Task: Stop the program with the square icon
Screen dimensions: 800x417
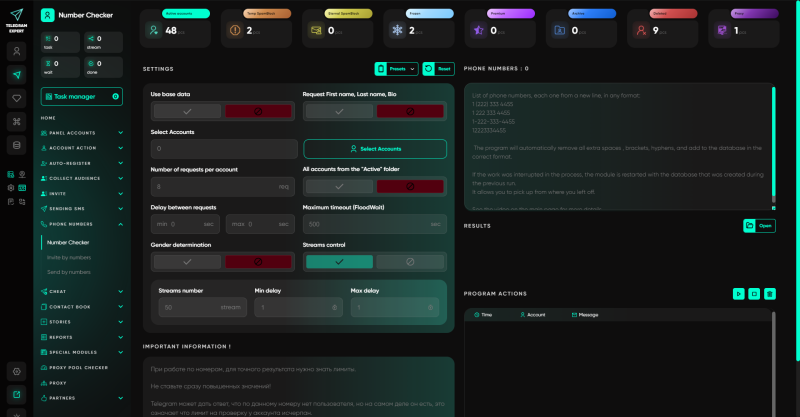Action: coord(754,293)
